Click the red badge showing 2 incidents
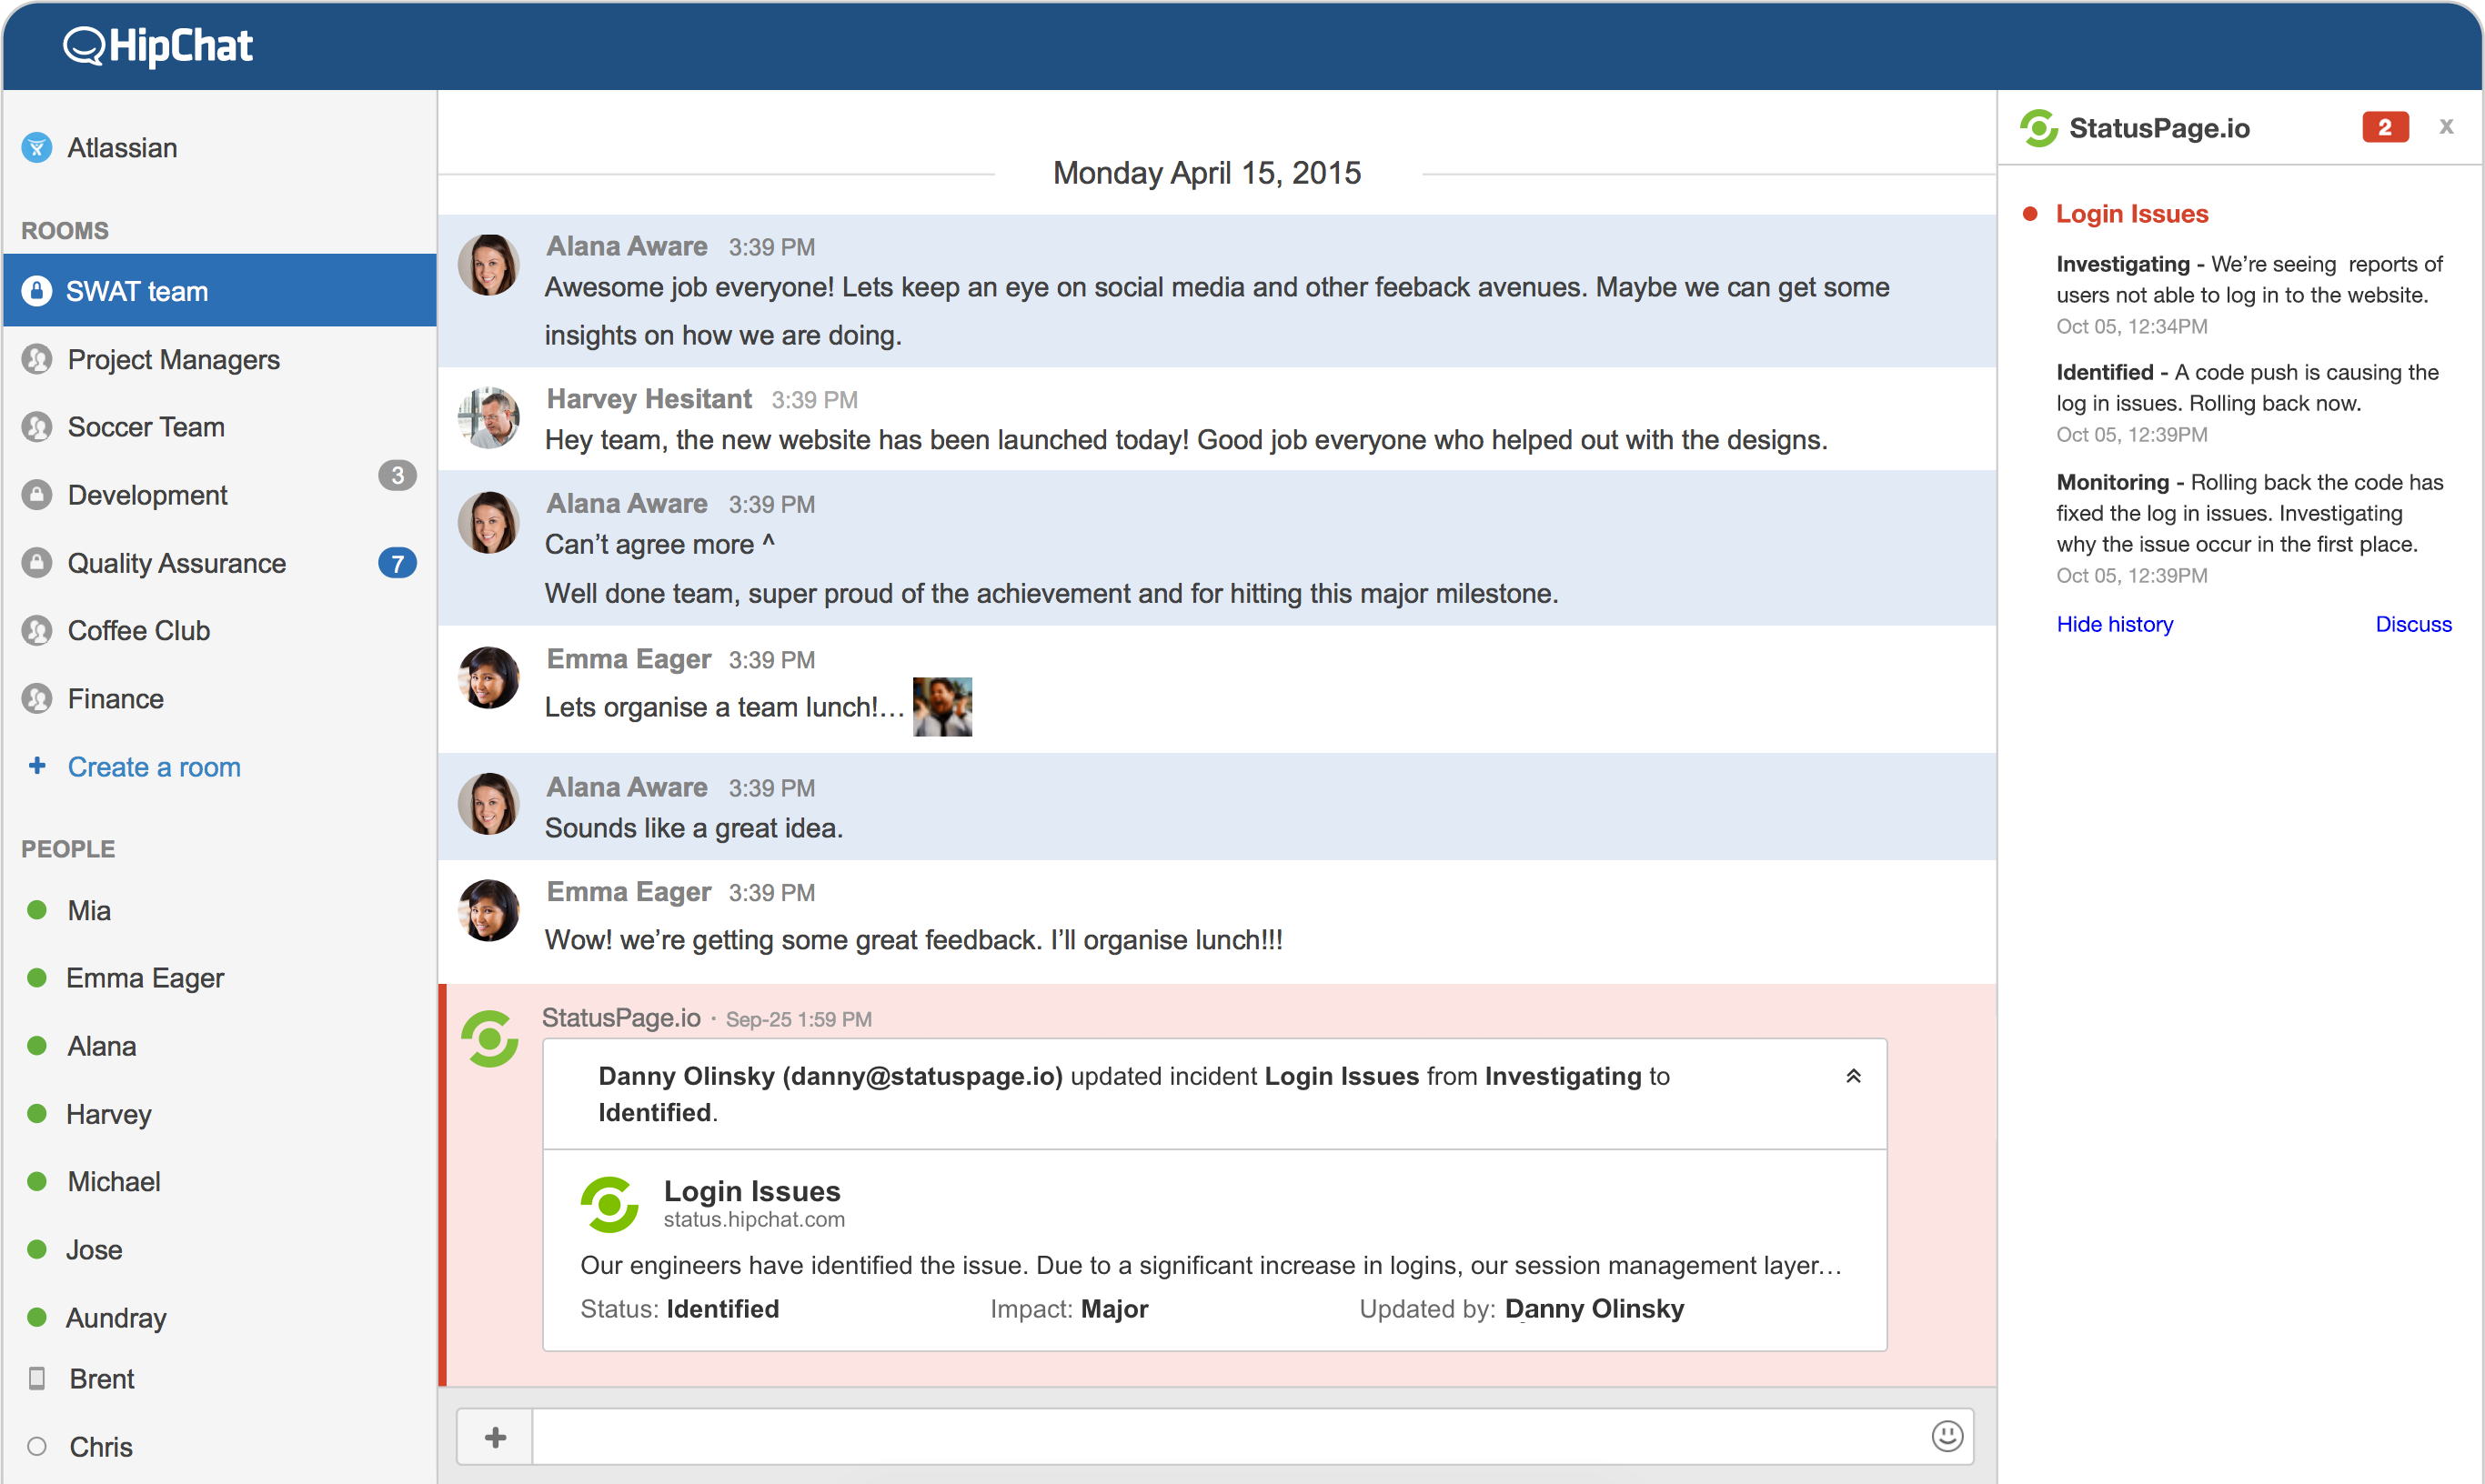The width and height of the screenshot is (2485, 1484). click(x=2385, y=127)
